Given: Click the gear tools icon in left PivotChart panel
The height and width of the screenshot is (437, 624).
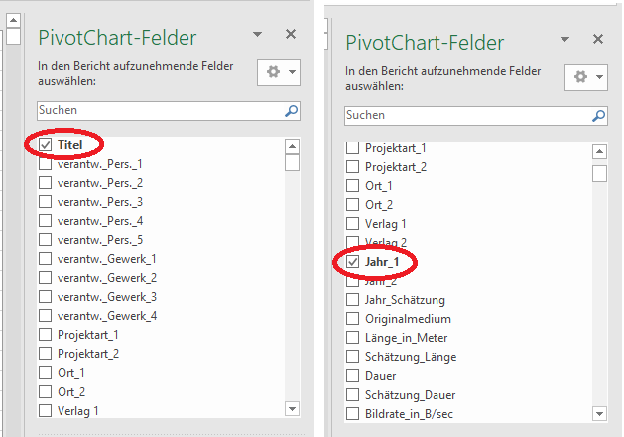Looking at the screenshot, I should pos(273,72).
